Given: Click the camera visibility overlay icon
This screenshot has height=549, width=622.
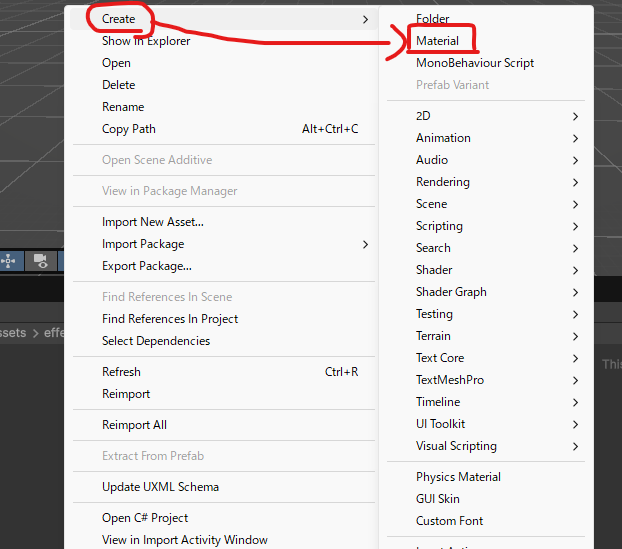Looking at the screenshot, I should tap(41, 260).
